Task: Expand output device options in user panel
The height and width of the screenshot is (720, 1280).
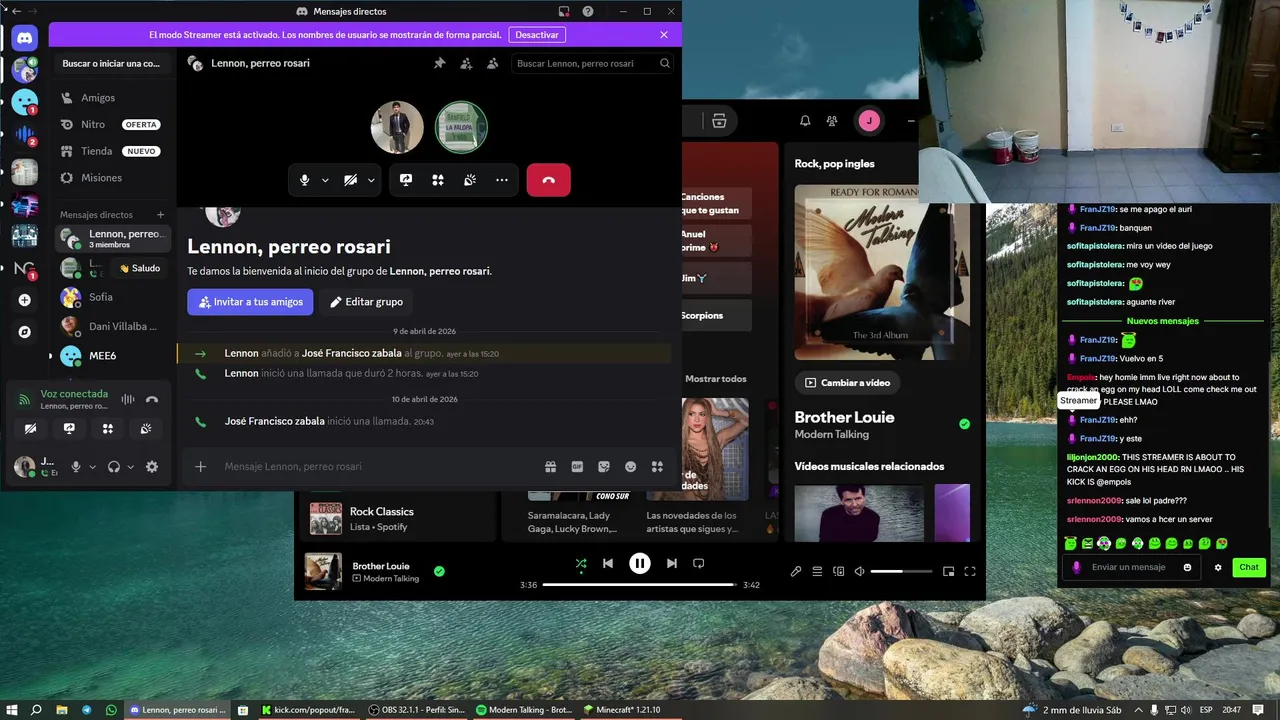Action: [x=130, y=467]
